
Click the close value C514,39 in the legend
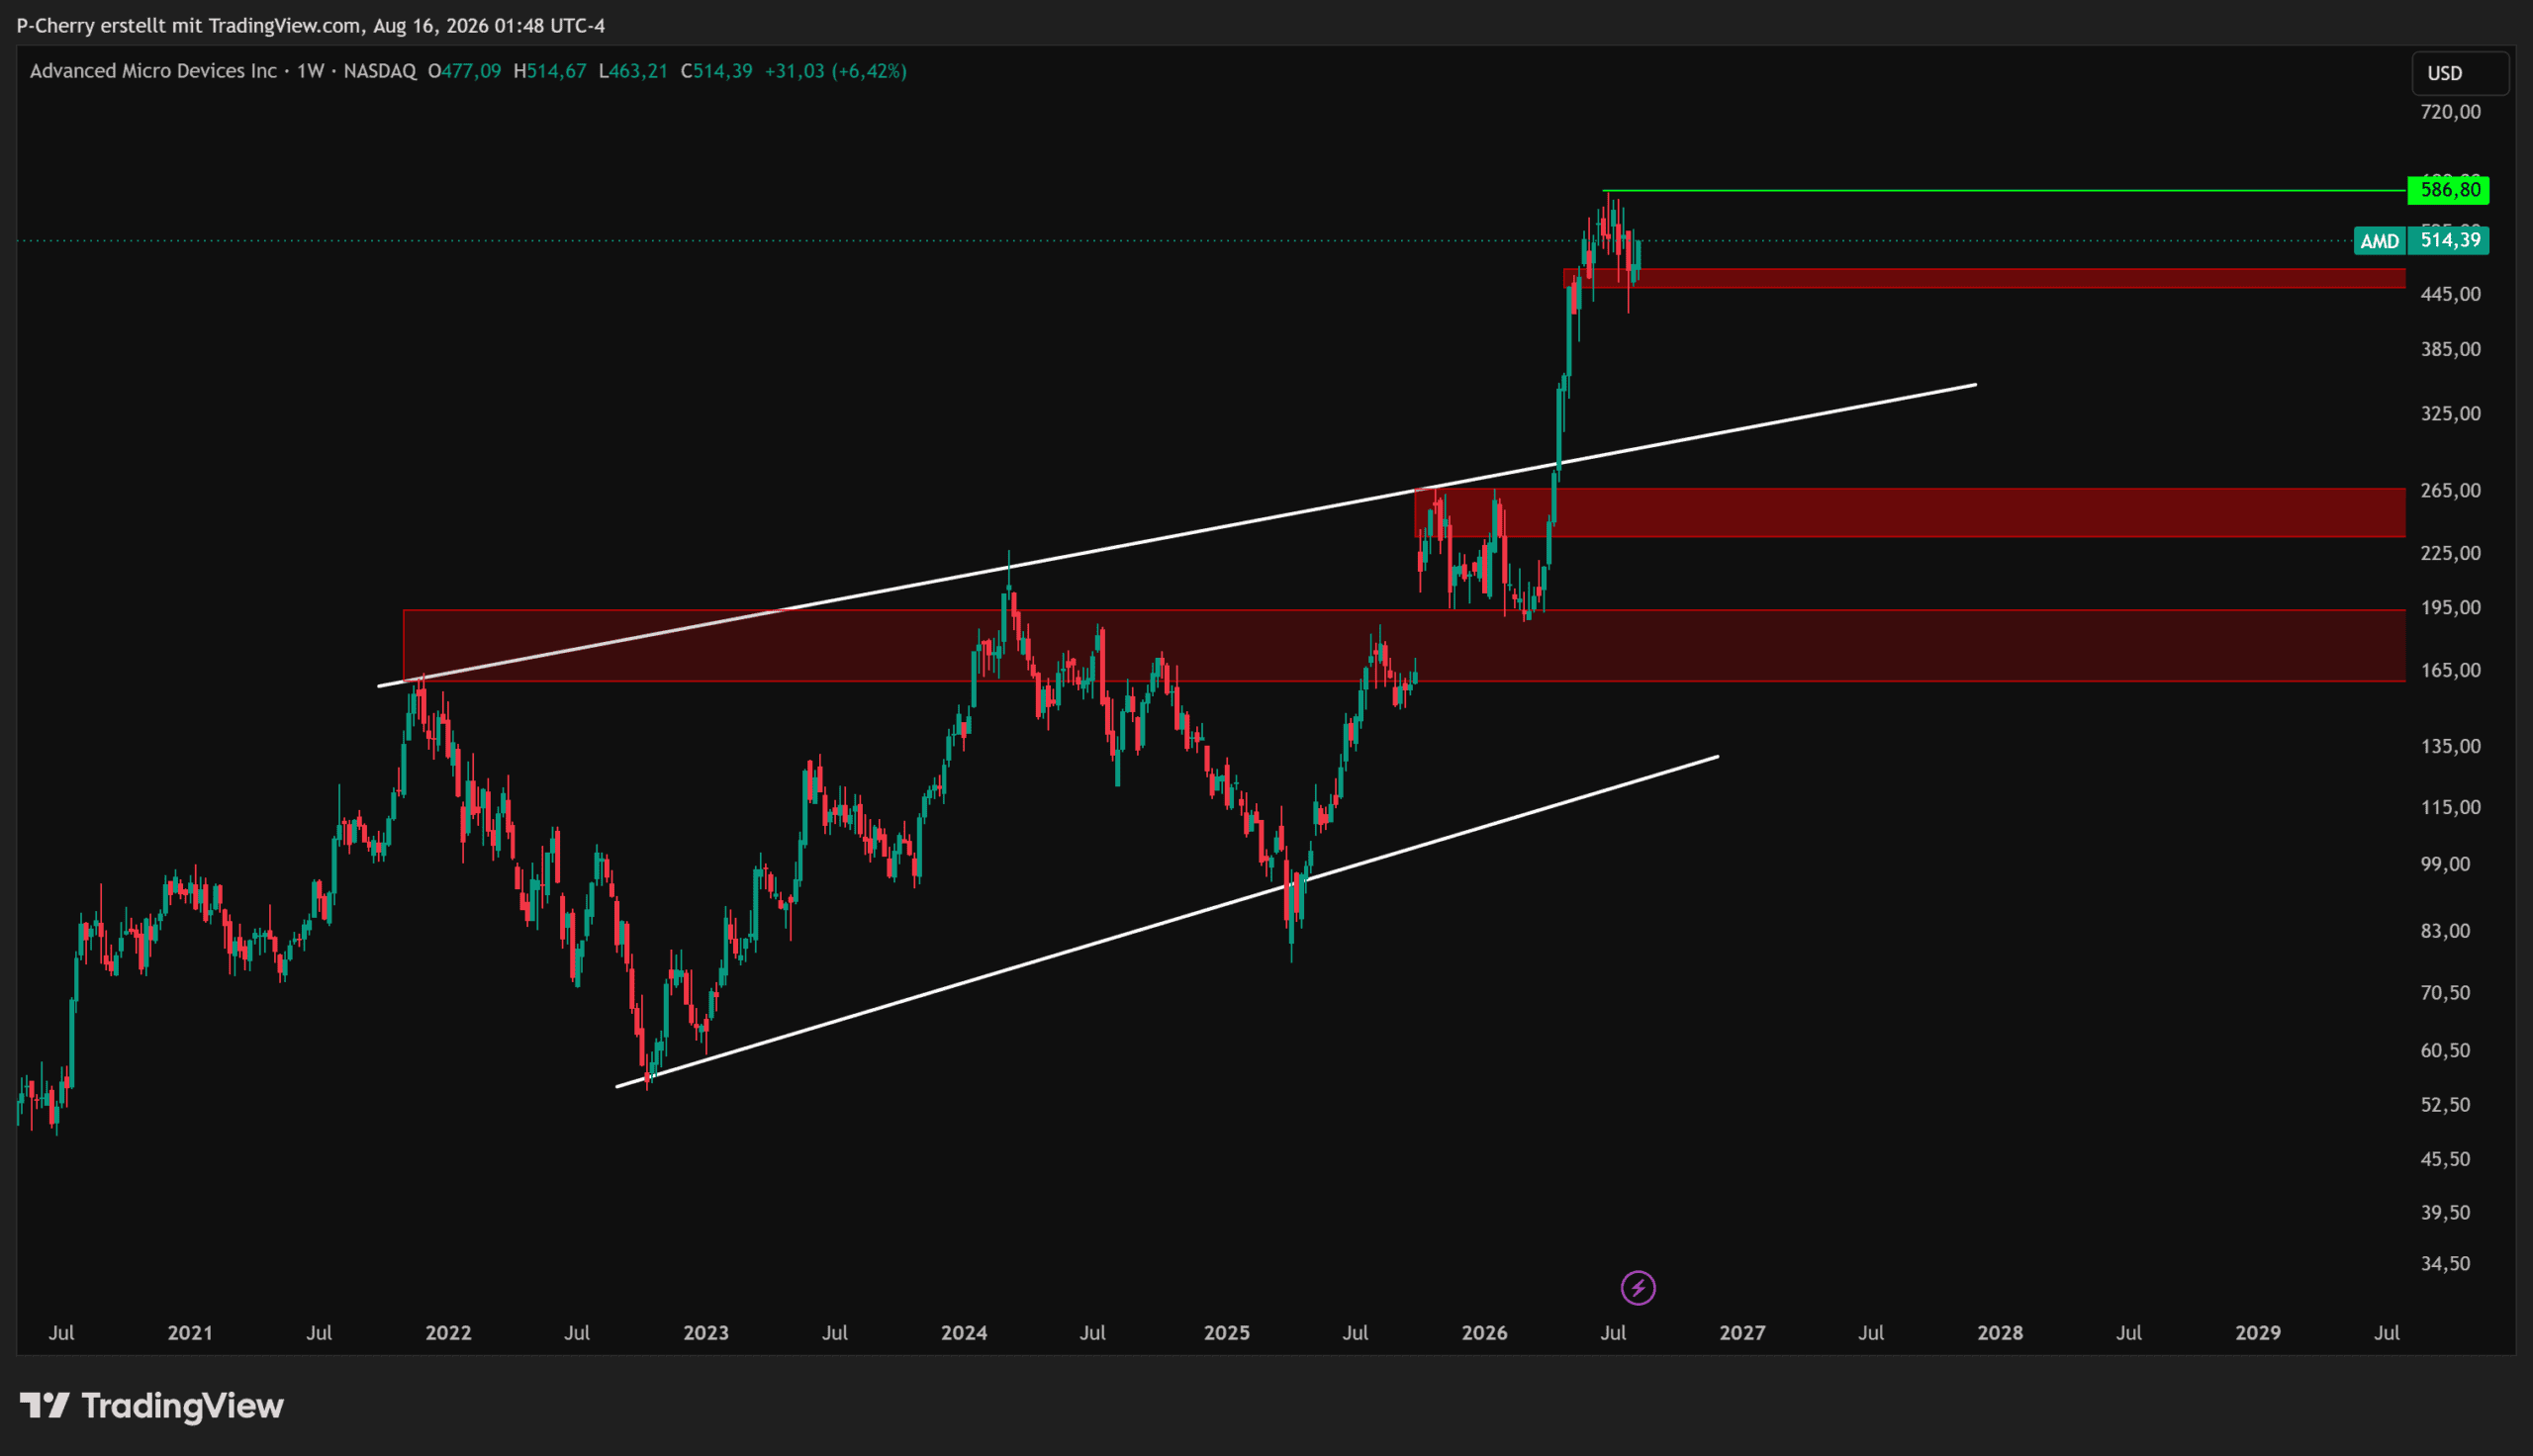pyautogui.click(x=717, y=71)
